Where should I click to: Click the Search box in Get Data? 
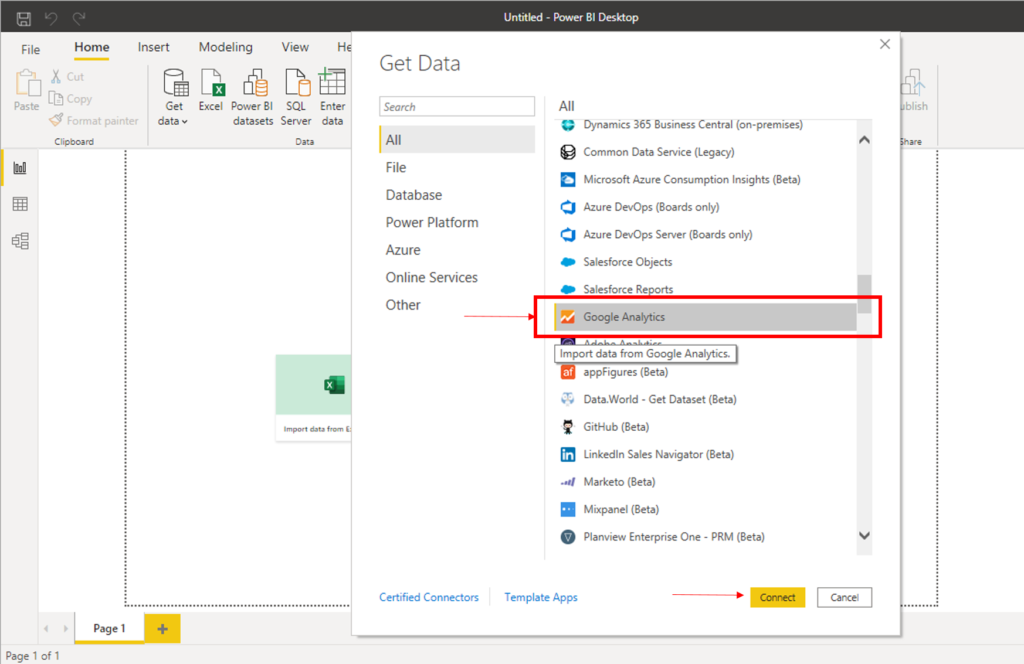point(456,106)
